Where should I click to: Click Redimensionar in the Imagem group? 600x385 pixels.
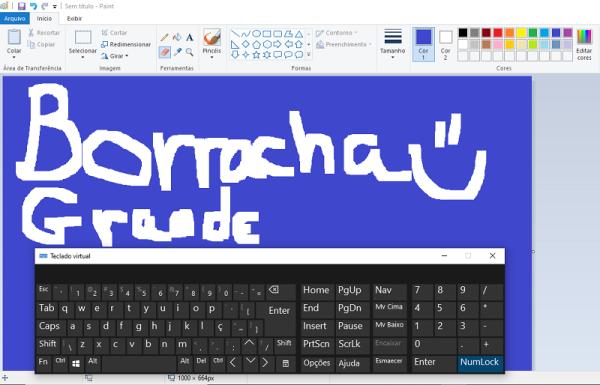click(126, 44)
